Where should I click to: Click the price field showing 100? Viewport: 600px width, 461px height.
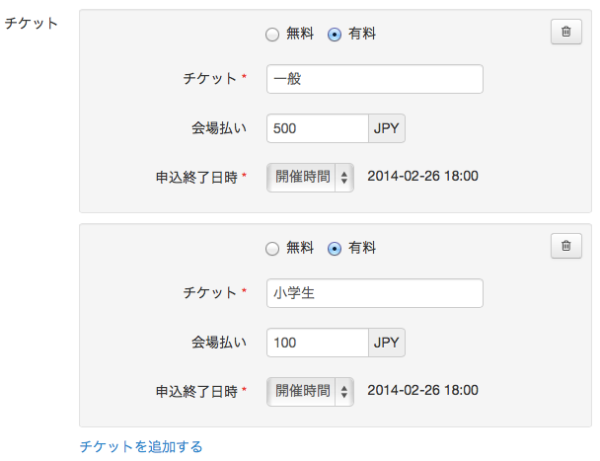[317, 343]
